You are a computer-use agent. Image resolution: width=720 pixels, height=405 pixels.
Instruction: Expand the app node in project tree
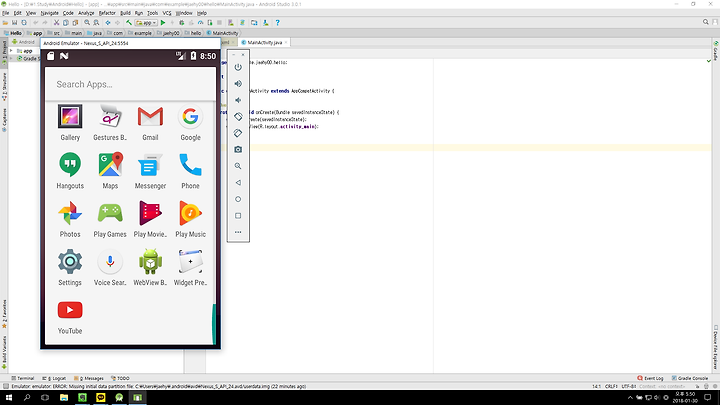pyautogui.click(x=11, y=51)
